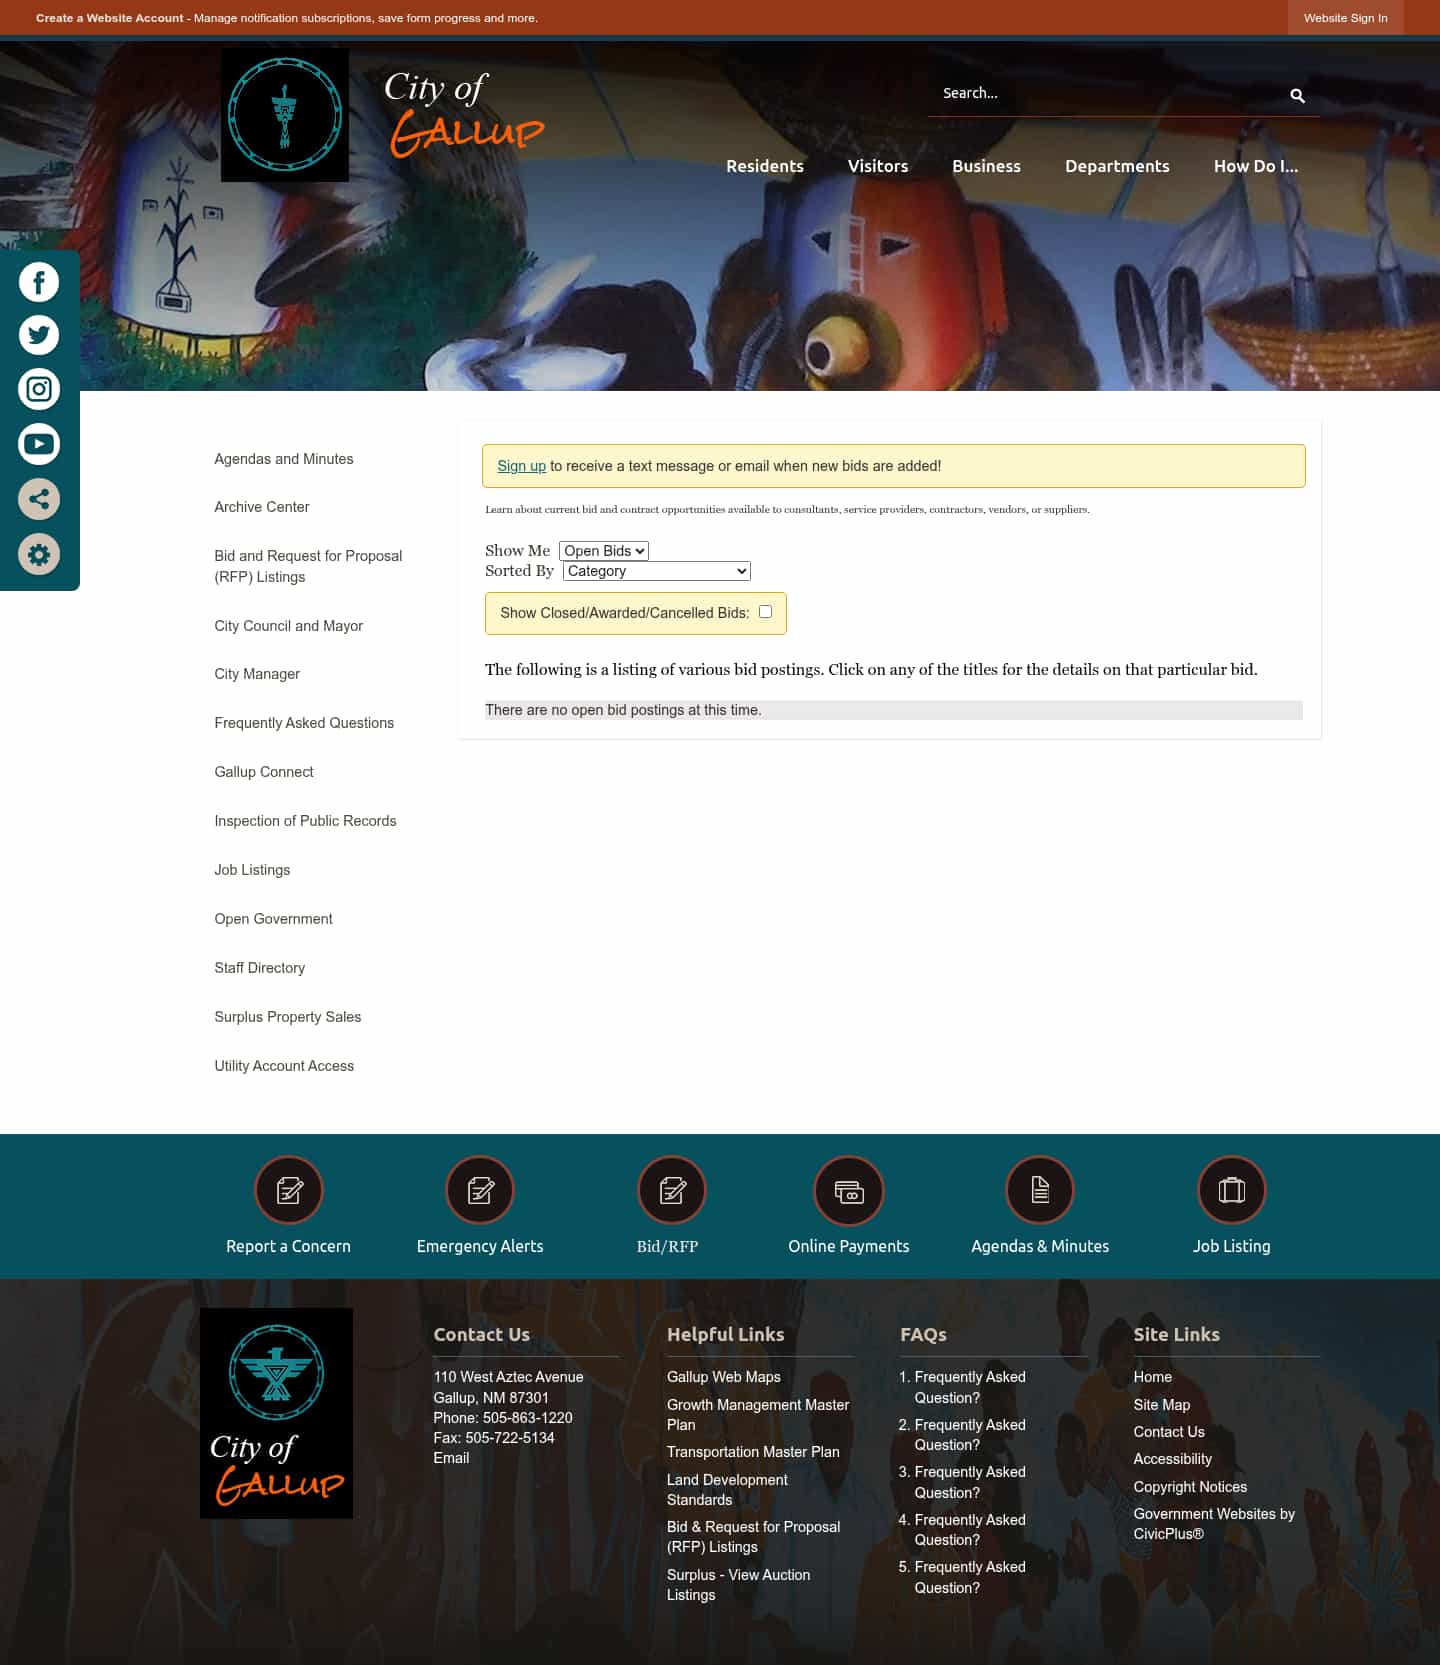
Task: Click the City of Gallup footer logo
Action: pos(276,1413)
